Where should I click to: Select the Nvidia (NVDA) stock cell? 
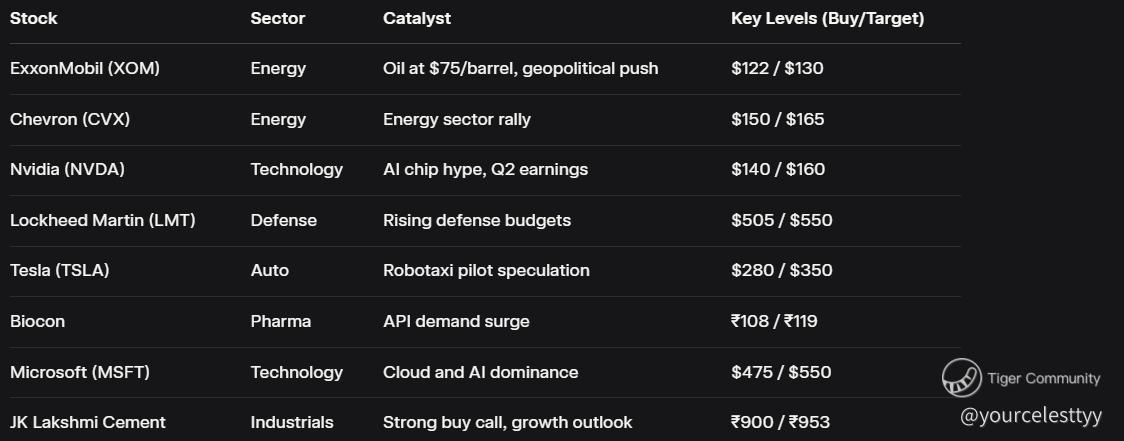[67, 169]
